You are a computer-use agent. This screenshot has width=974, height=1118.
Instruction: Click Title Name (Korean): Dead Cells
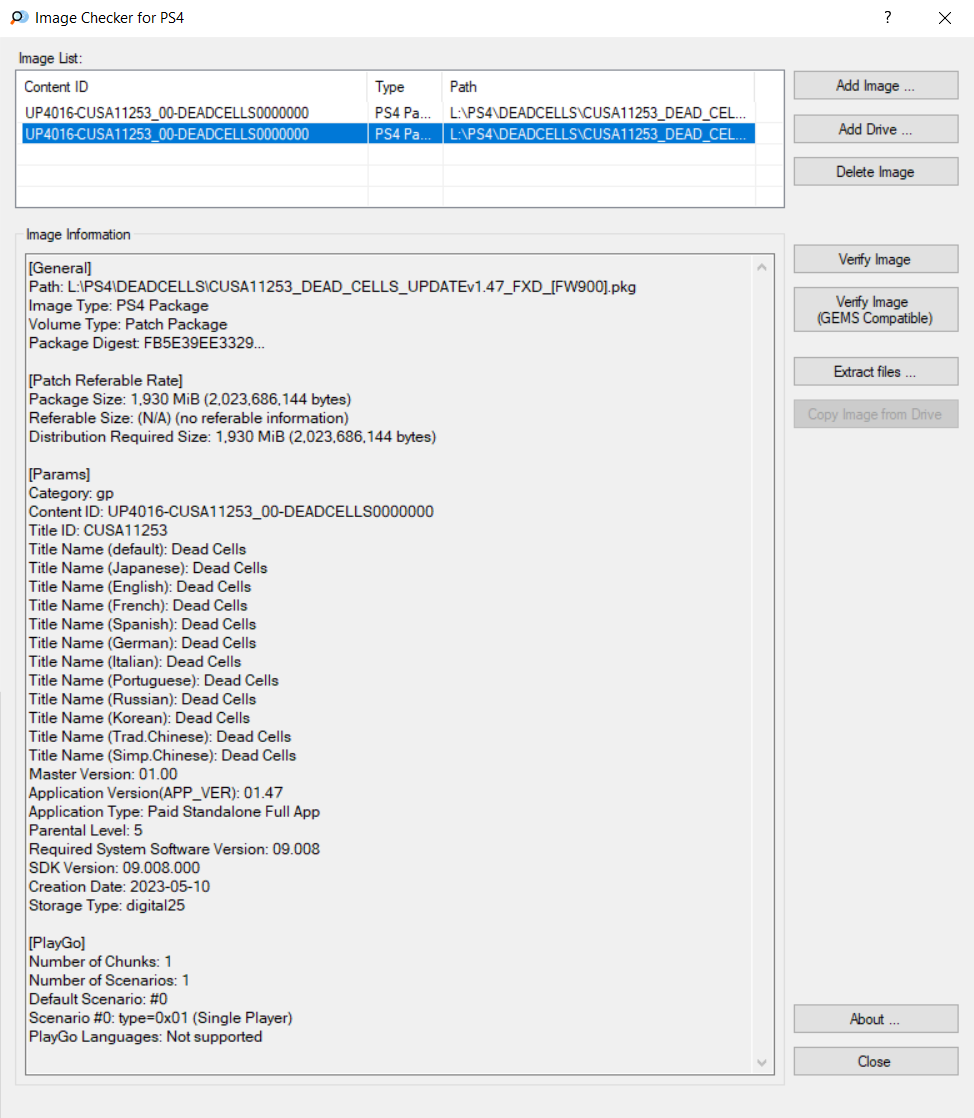pos(139,717)
